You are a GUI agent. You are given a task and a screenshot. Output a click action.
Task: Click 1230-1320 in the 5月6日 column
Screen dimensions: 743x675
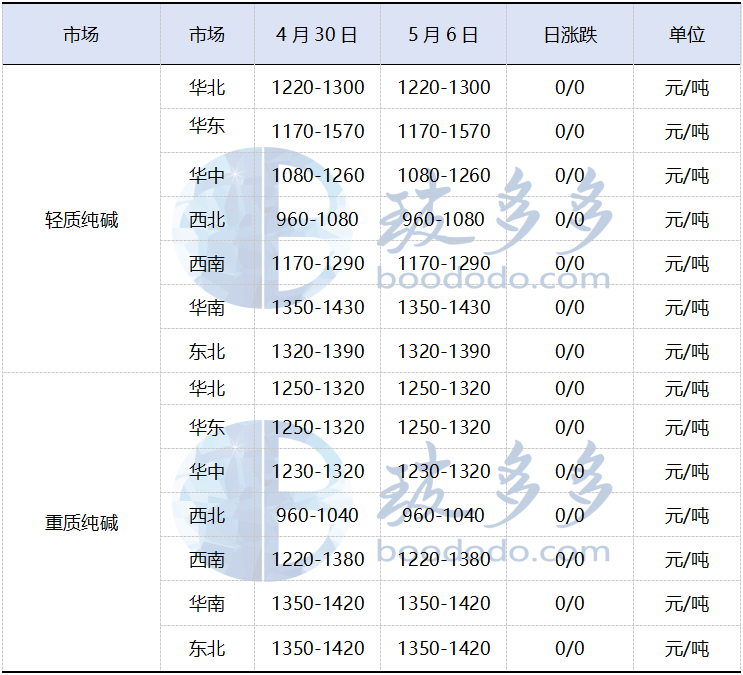coord(444,472)
